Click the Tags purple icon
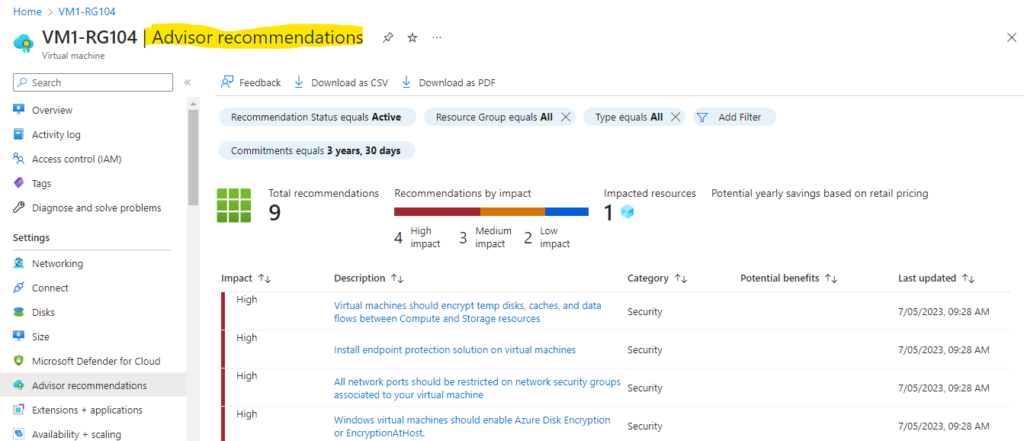The image size is (1024, 441). pos(19,183)
